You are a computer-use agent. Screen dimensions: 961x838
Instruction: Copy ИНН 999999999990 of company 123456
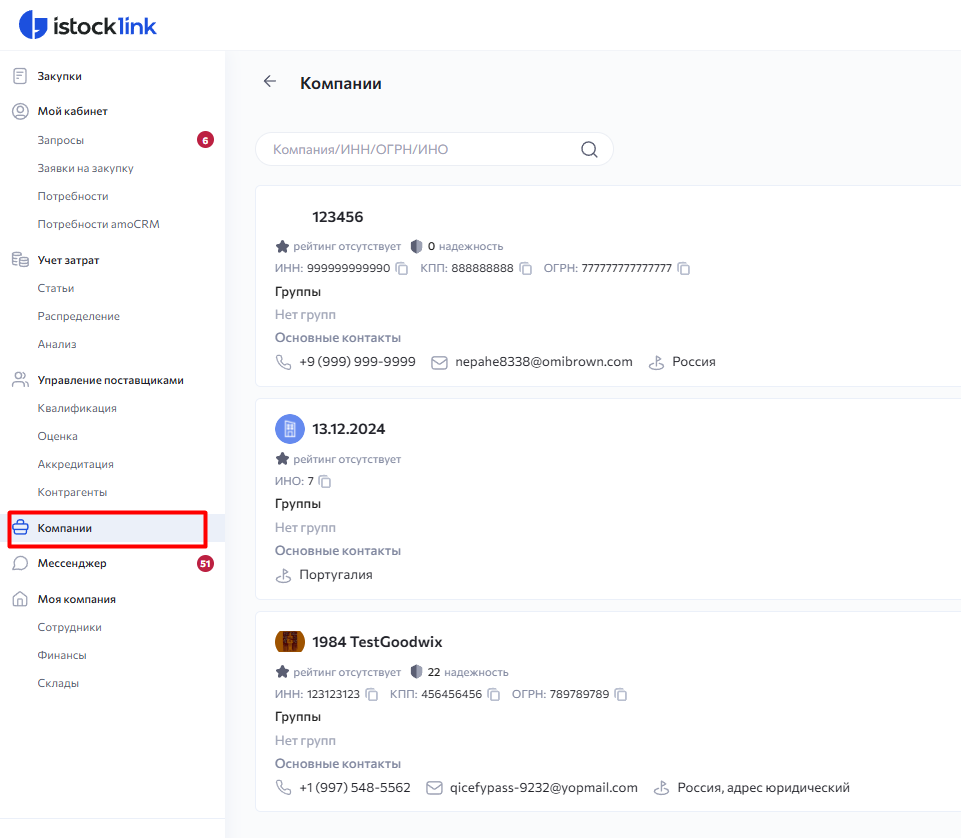pos(402,268)
